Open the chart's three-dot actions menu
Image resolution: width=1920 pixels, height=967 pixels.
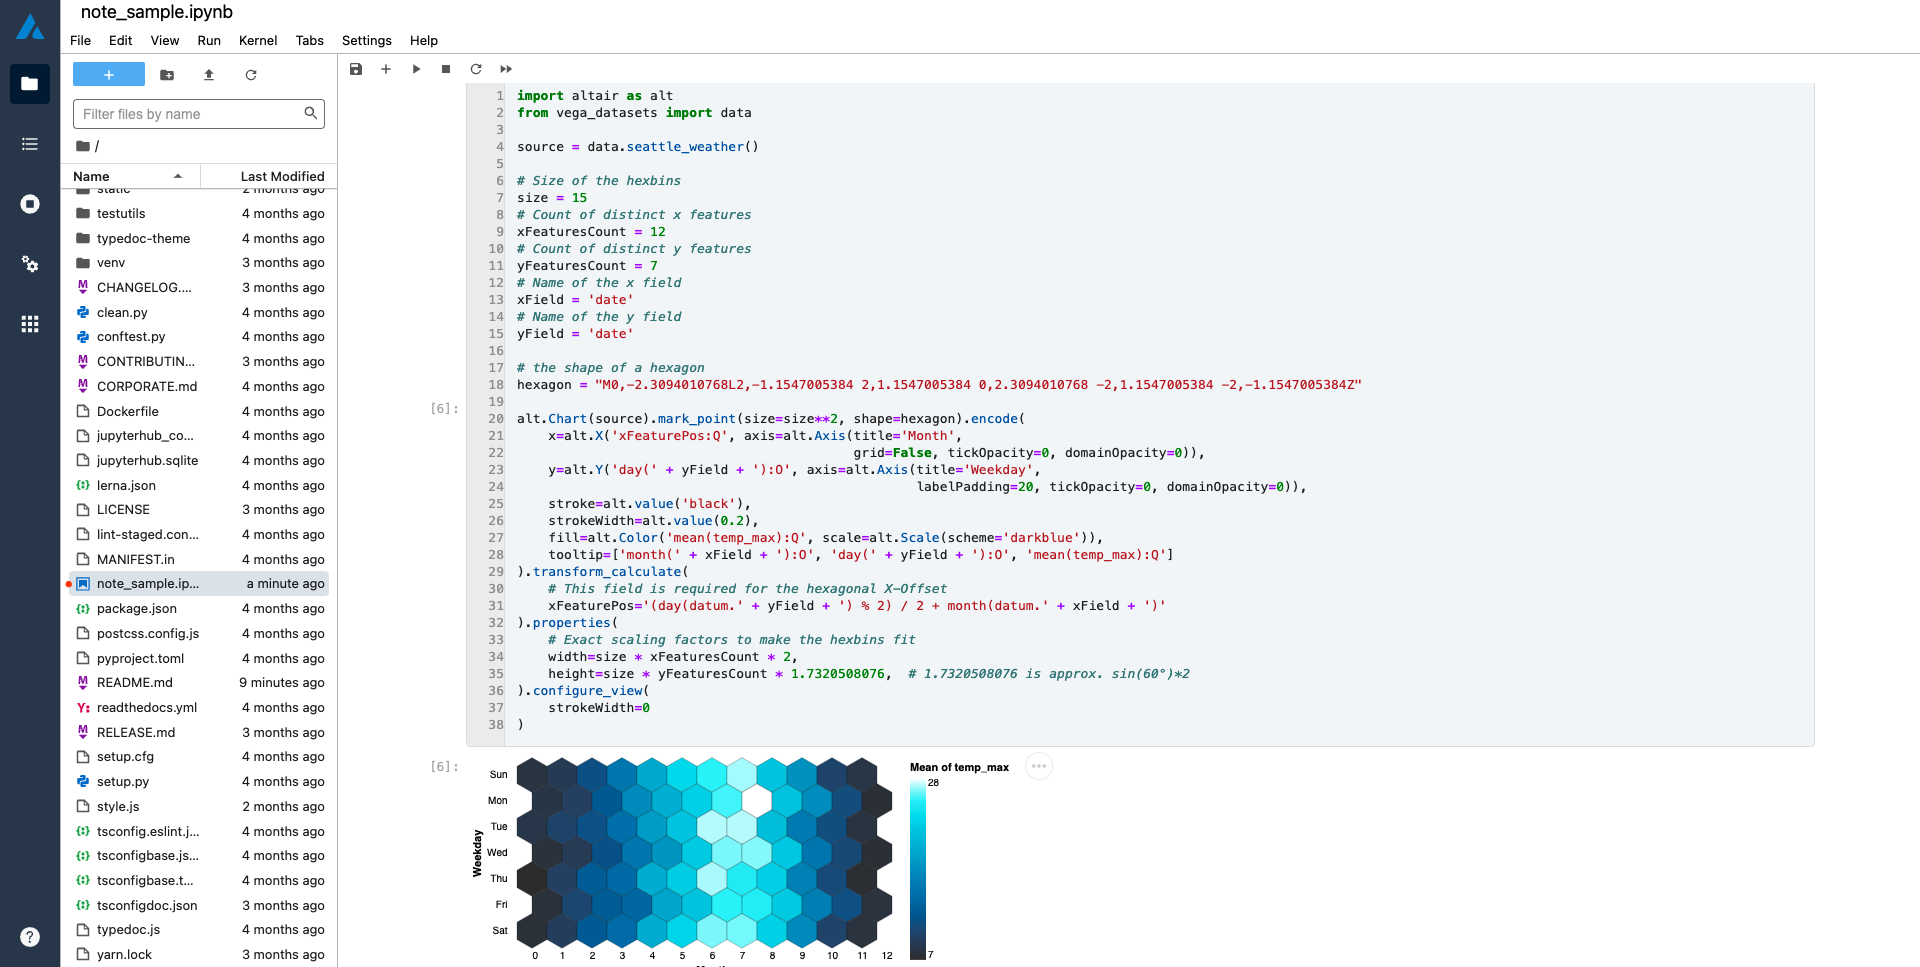point(1039,767)
